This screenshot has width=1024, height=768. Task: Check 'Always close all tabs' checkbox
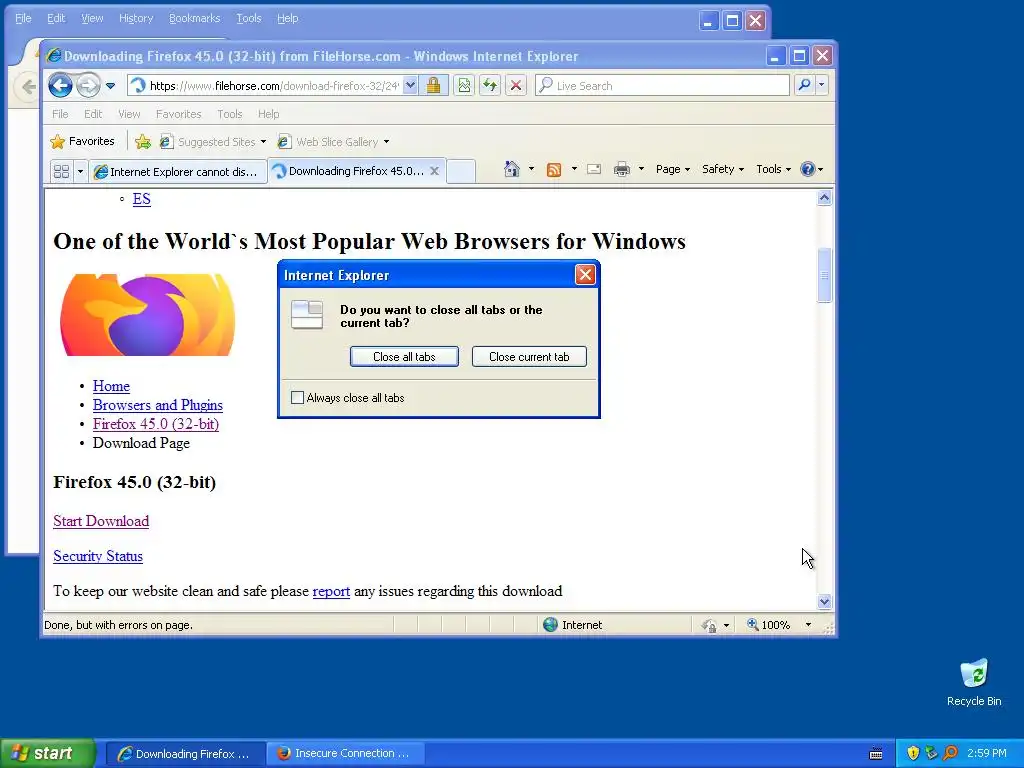[297, 397]
